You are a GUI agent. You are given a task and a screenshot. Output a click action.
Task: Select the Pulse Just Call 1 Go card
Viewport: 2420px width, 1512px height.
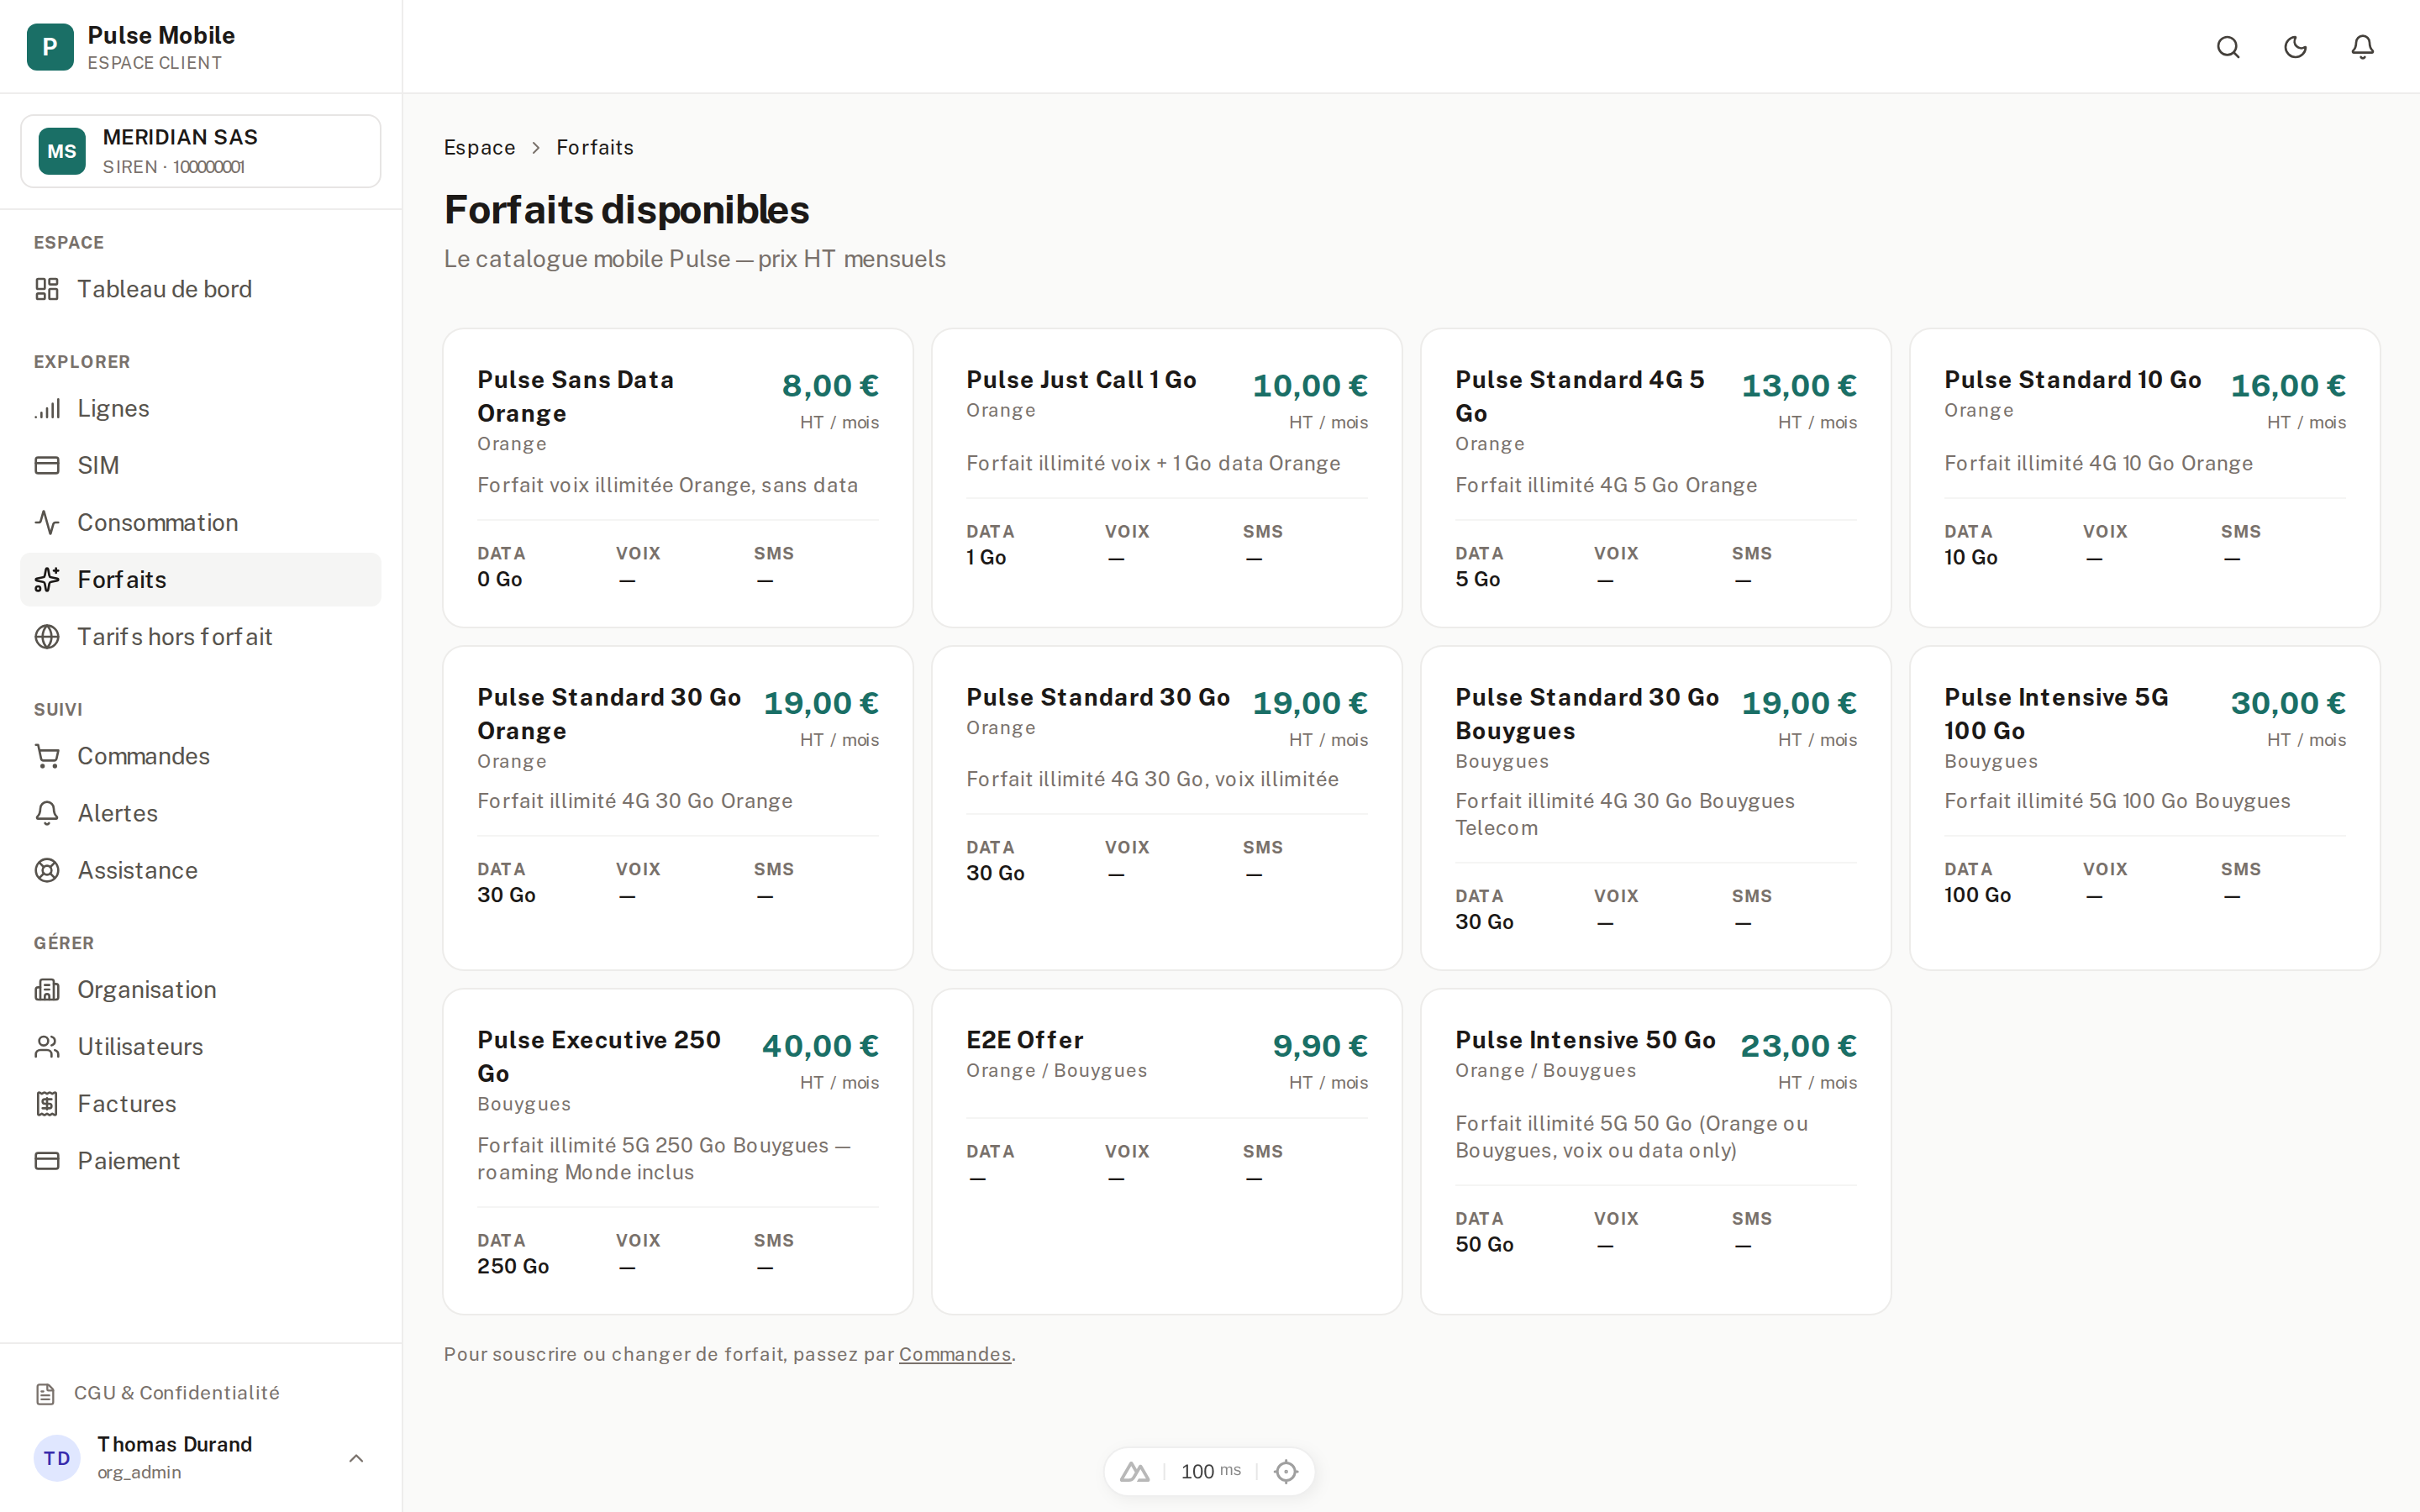pyautogui.click(x=1166, y=478)
